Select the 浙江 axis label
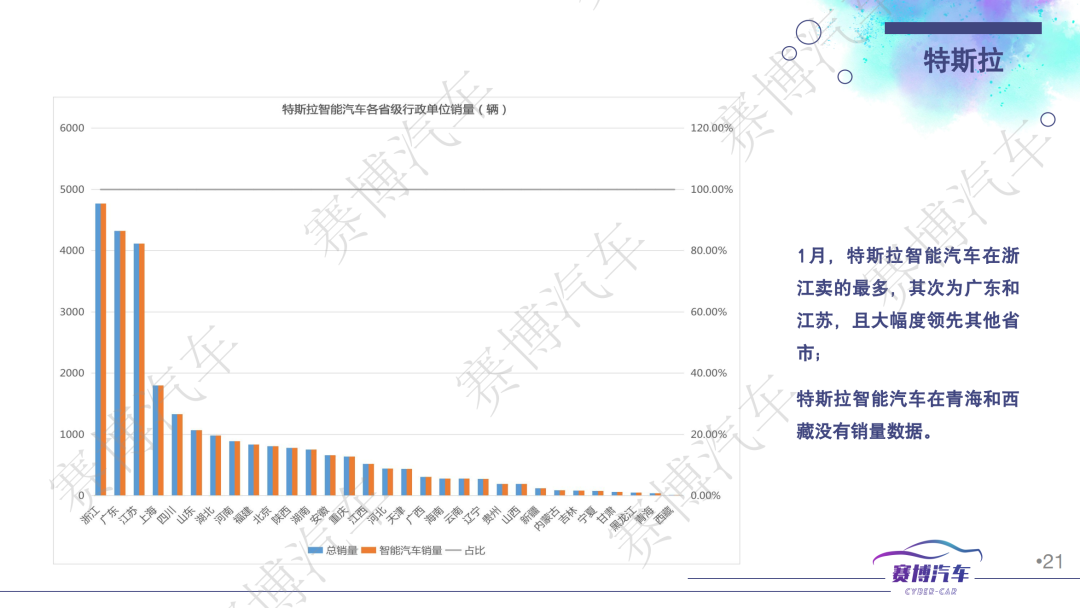The image size is (1080, 608). pyautogui.click(x=90, y=515)
